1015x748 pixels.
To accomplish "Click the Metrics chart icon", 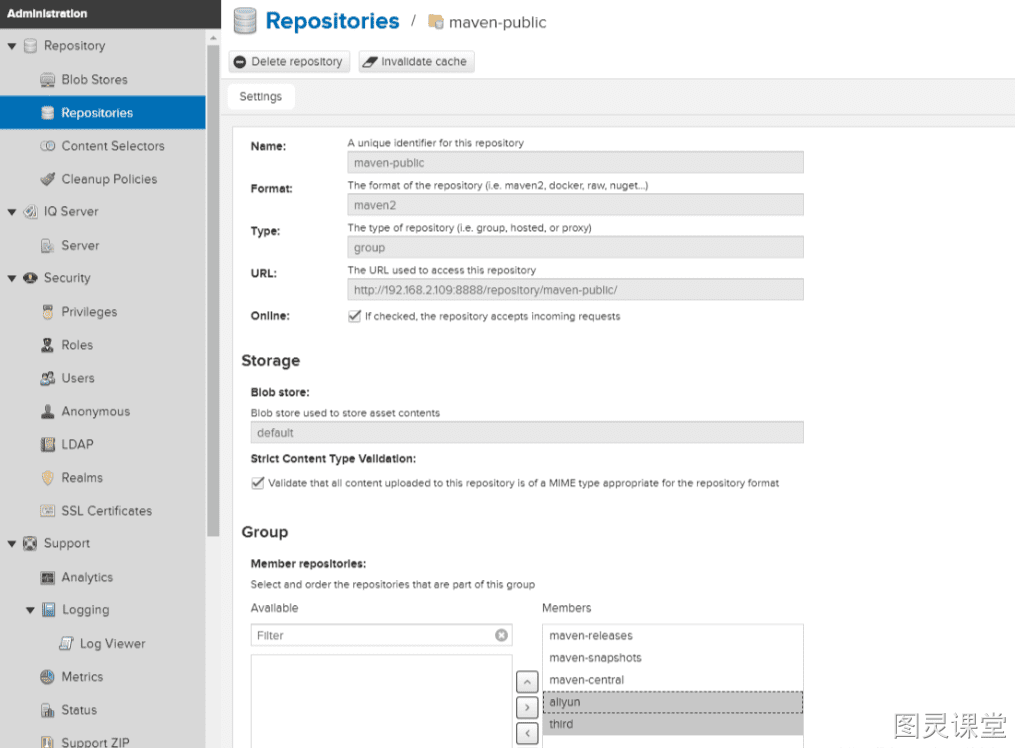I will (x=47, y=677).
